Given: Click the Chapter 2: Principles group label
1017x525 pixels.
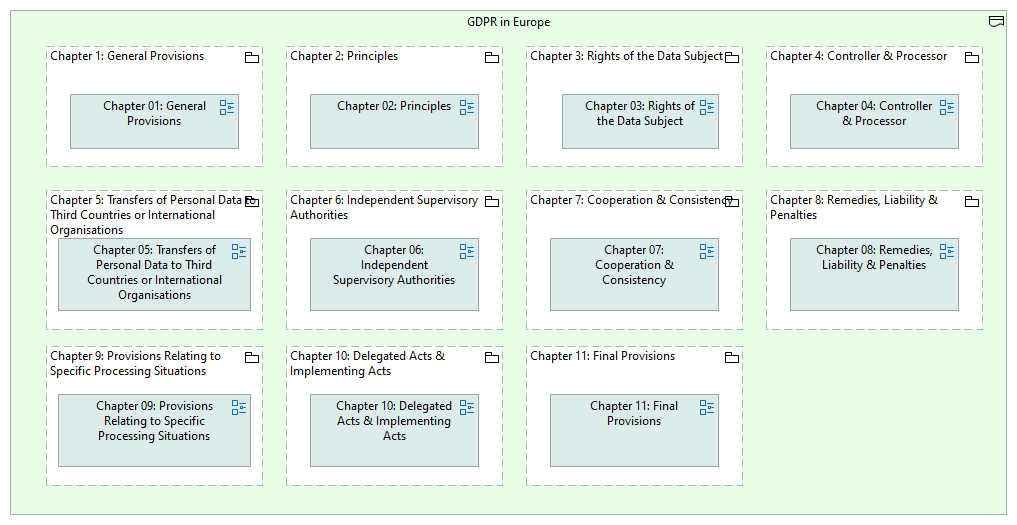Looking at the screenshot, I should 344,56.
